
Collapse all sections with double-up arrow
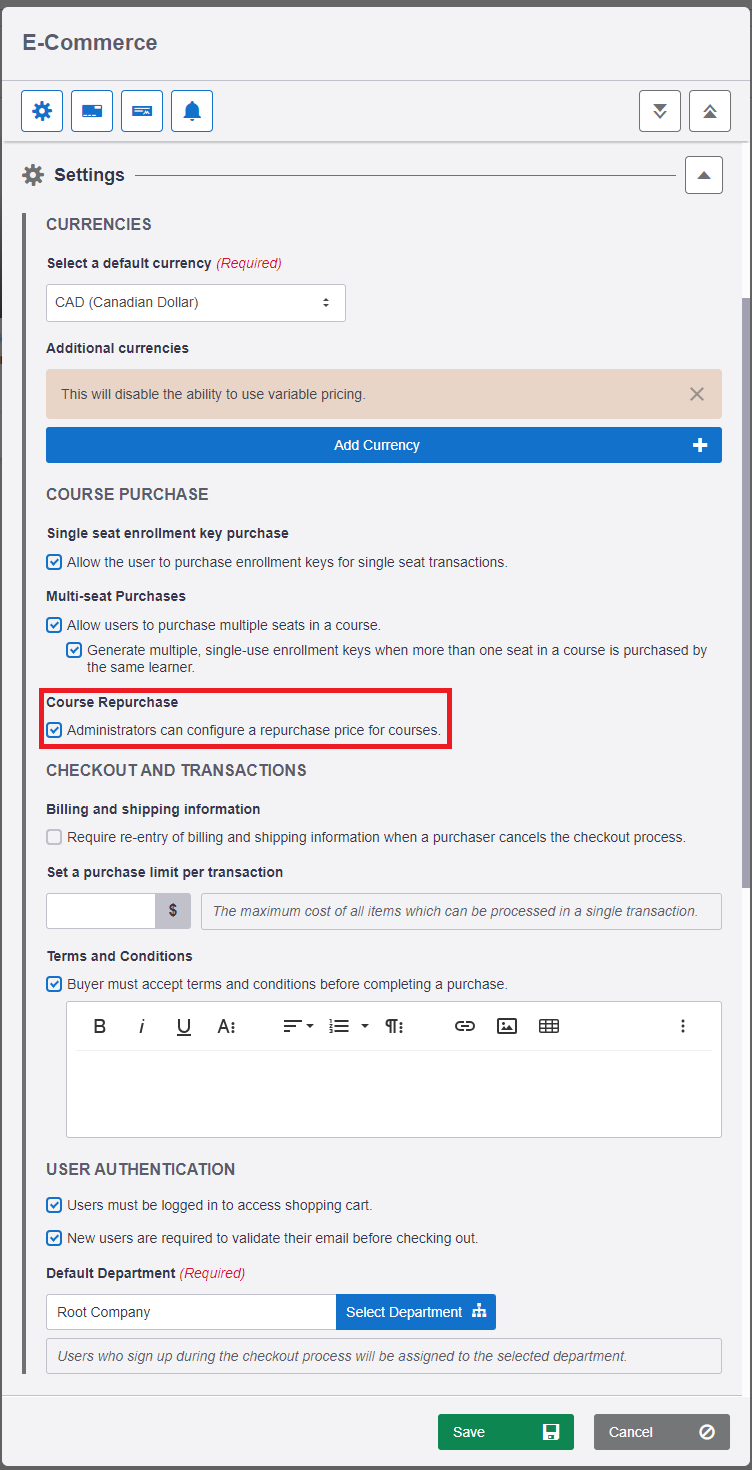pyautogui.click(x=710, y=111)
